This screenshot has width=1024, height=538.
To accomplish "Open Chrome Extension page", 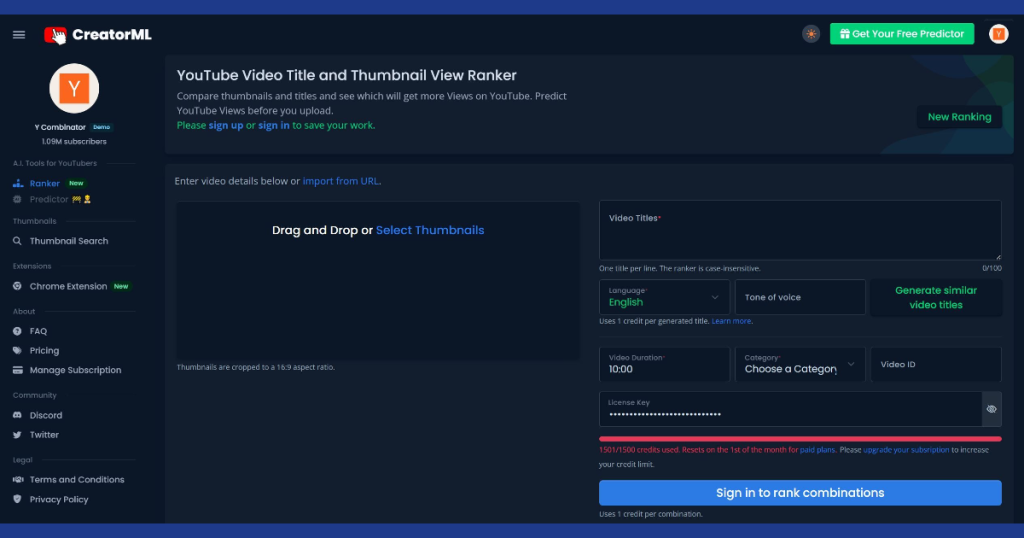I will click(68, 286).
